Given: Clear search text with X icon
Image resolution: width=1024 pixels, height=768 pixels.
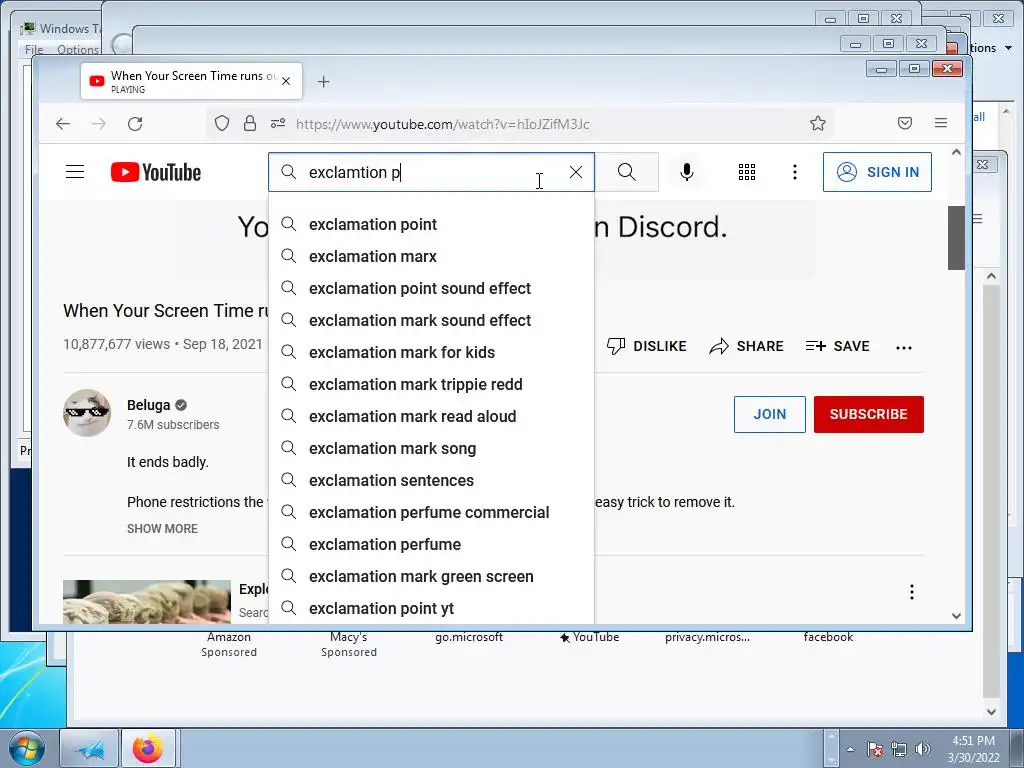Looking at the screenshot, I should [575, 172].
